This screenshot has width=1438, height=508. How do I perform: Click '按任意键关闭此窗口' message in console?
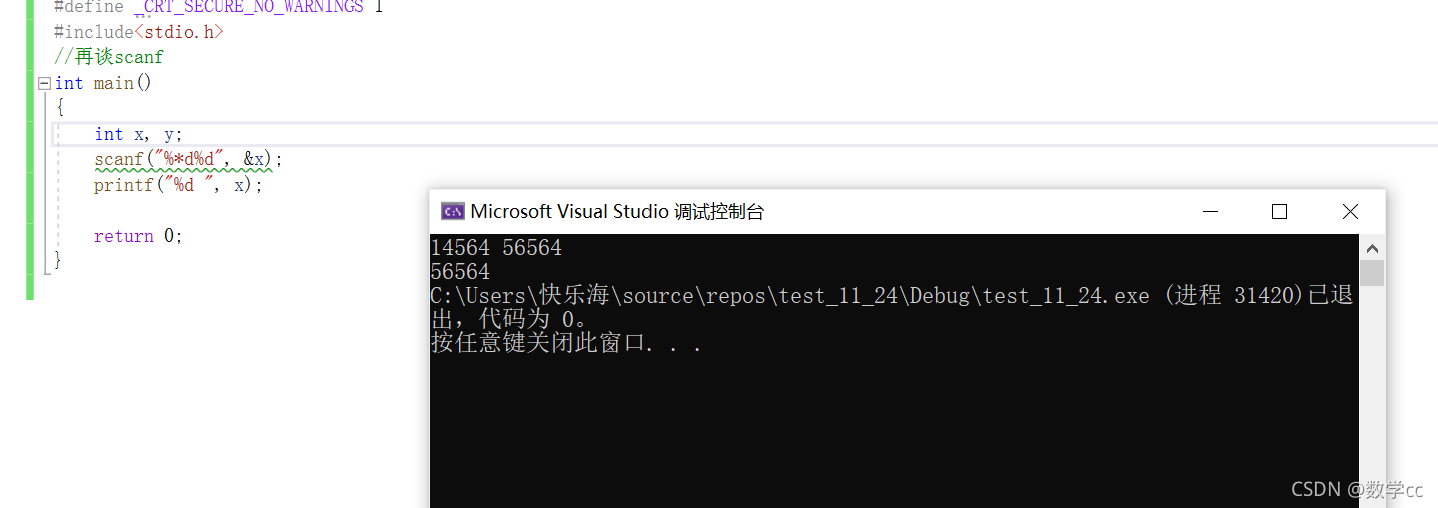pyautogui.click(x=566, y=343)
